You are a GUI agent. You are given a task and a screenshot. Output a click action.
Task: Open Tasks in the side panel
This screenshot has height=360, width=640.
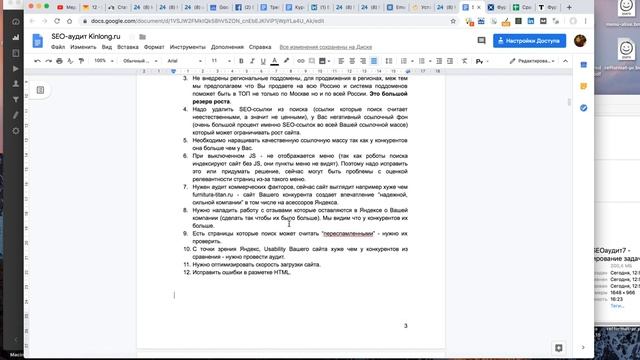(x=584, y=108)
